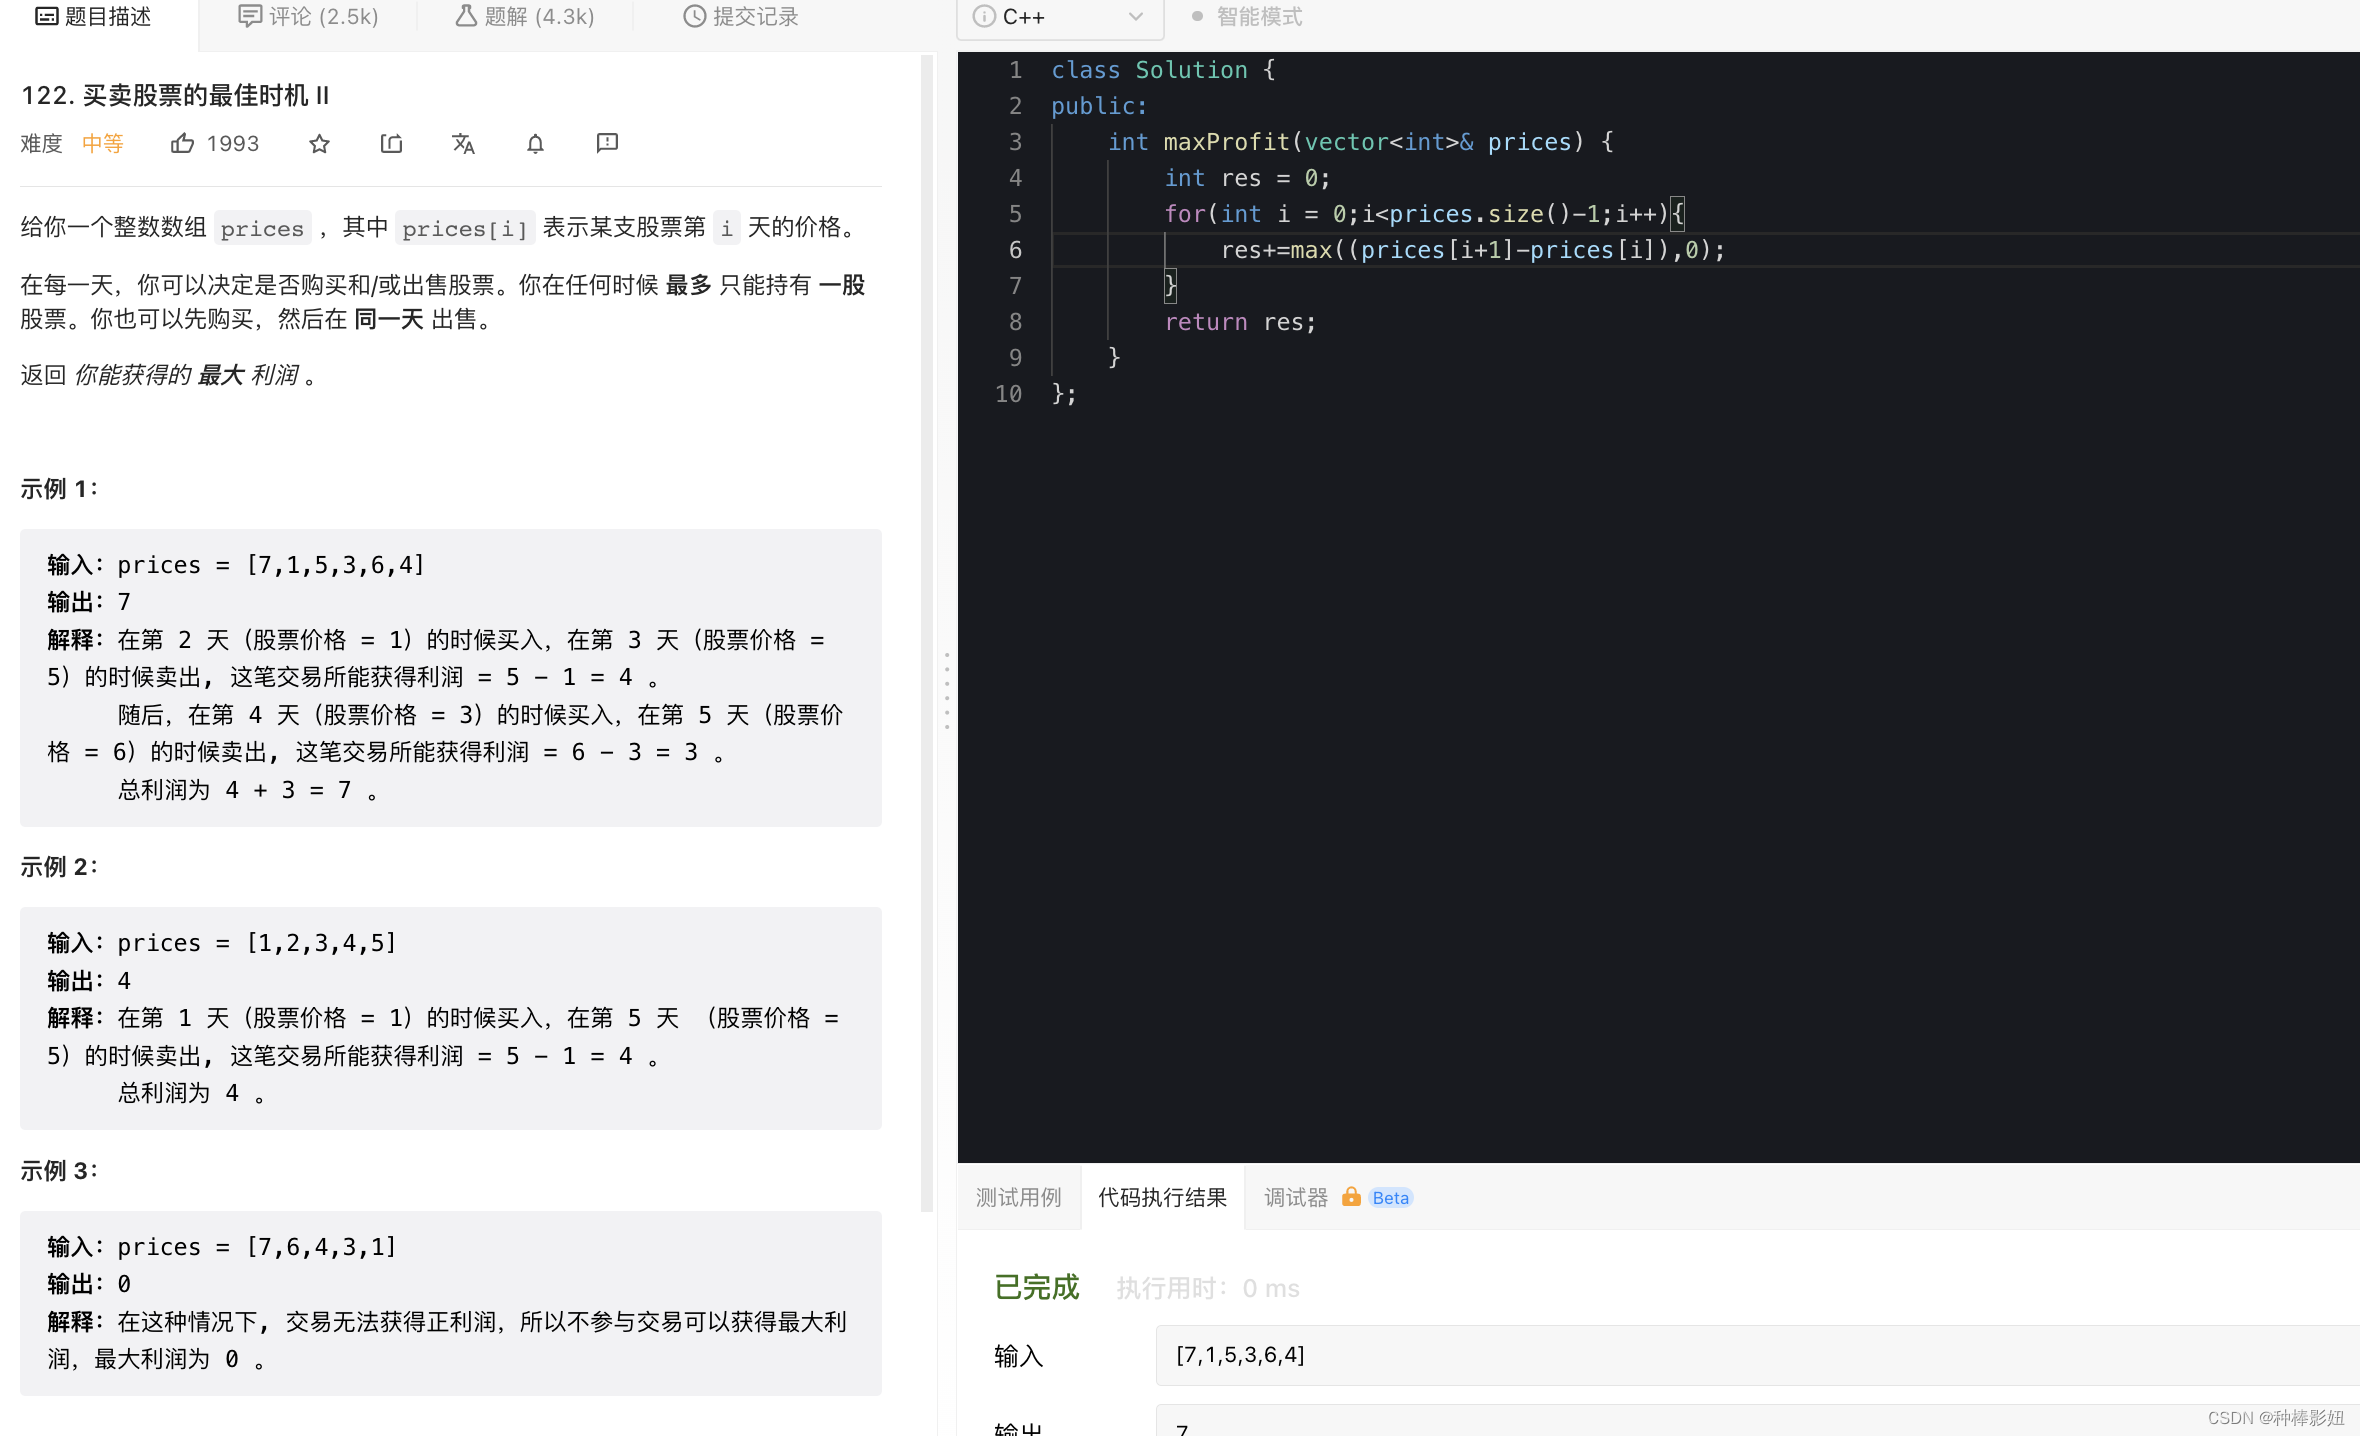Switch to the 测试用例 tab

1018,1197
